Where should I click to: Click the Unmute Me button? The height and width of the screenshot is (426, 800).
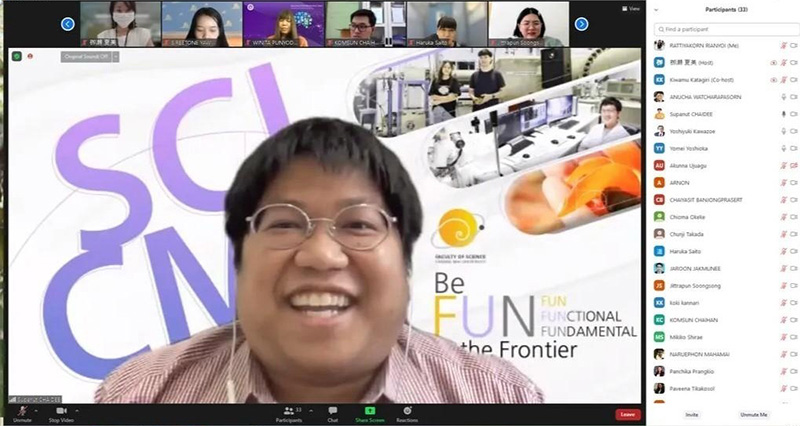coord(754,415)
